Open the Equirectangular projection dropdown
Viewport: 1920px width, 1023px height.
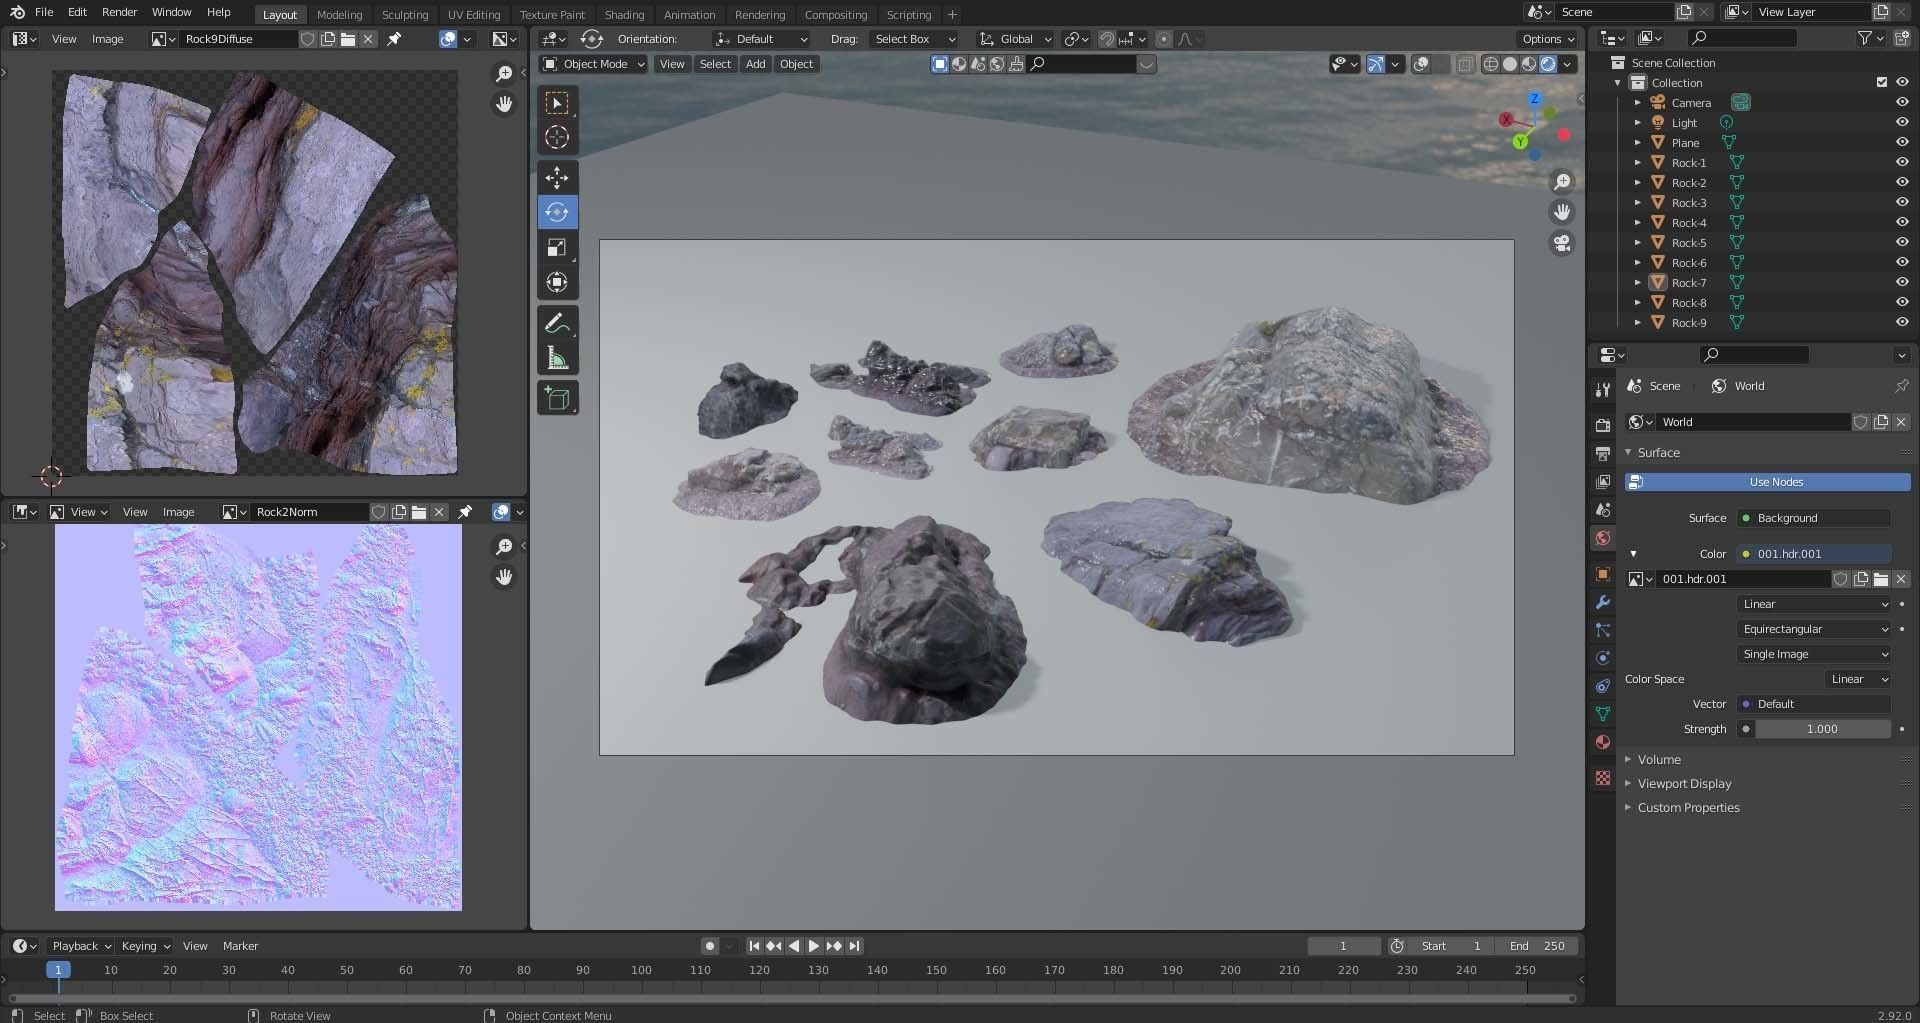click(x=1814, y=629)
